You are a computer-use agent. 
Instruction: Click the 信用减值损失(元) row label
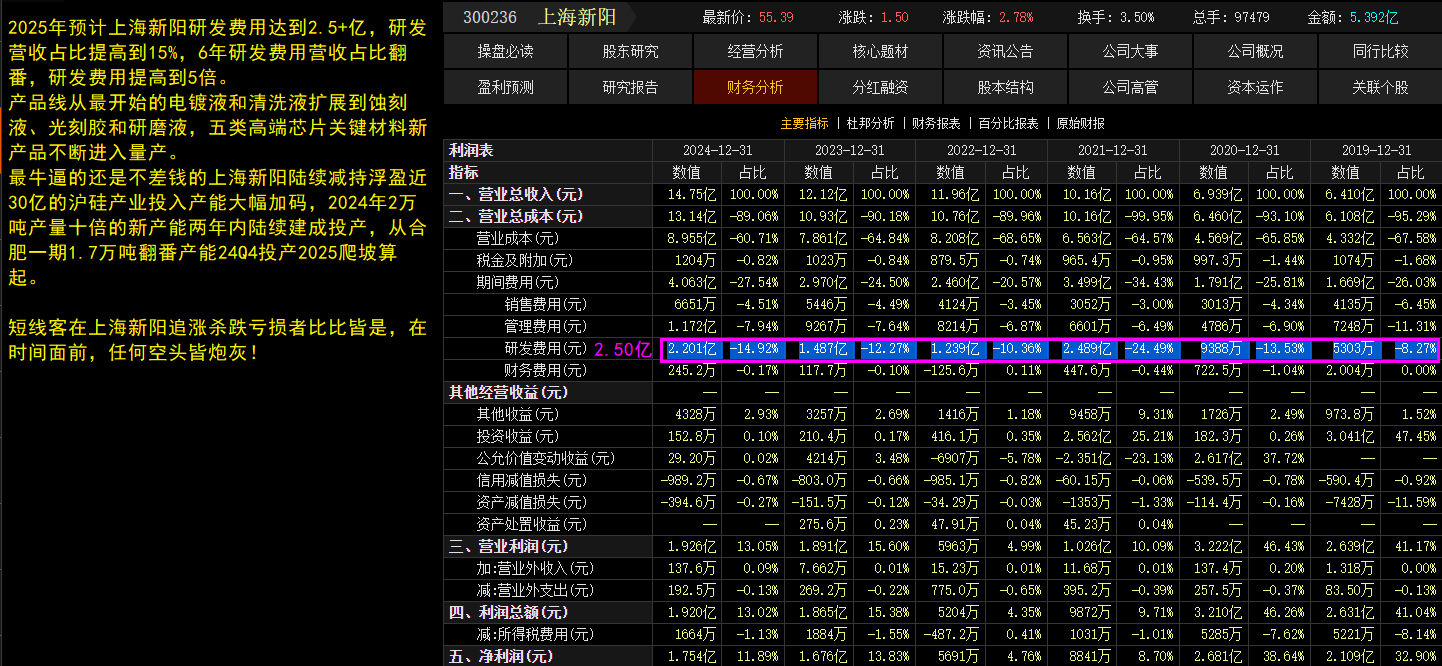(532, 480)
